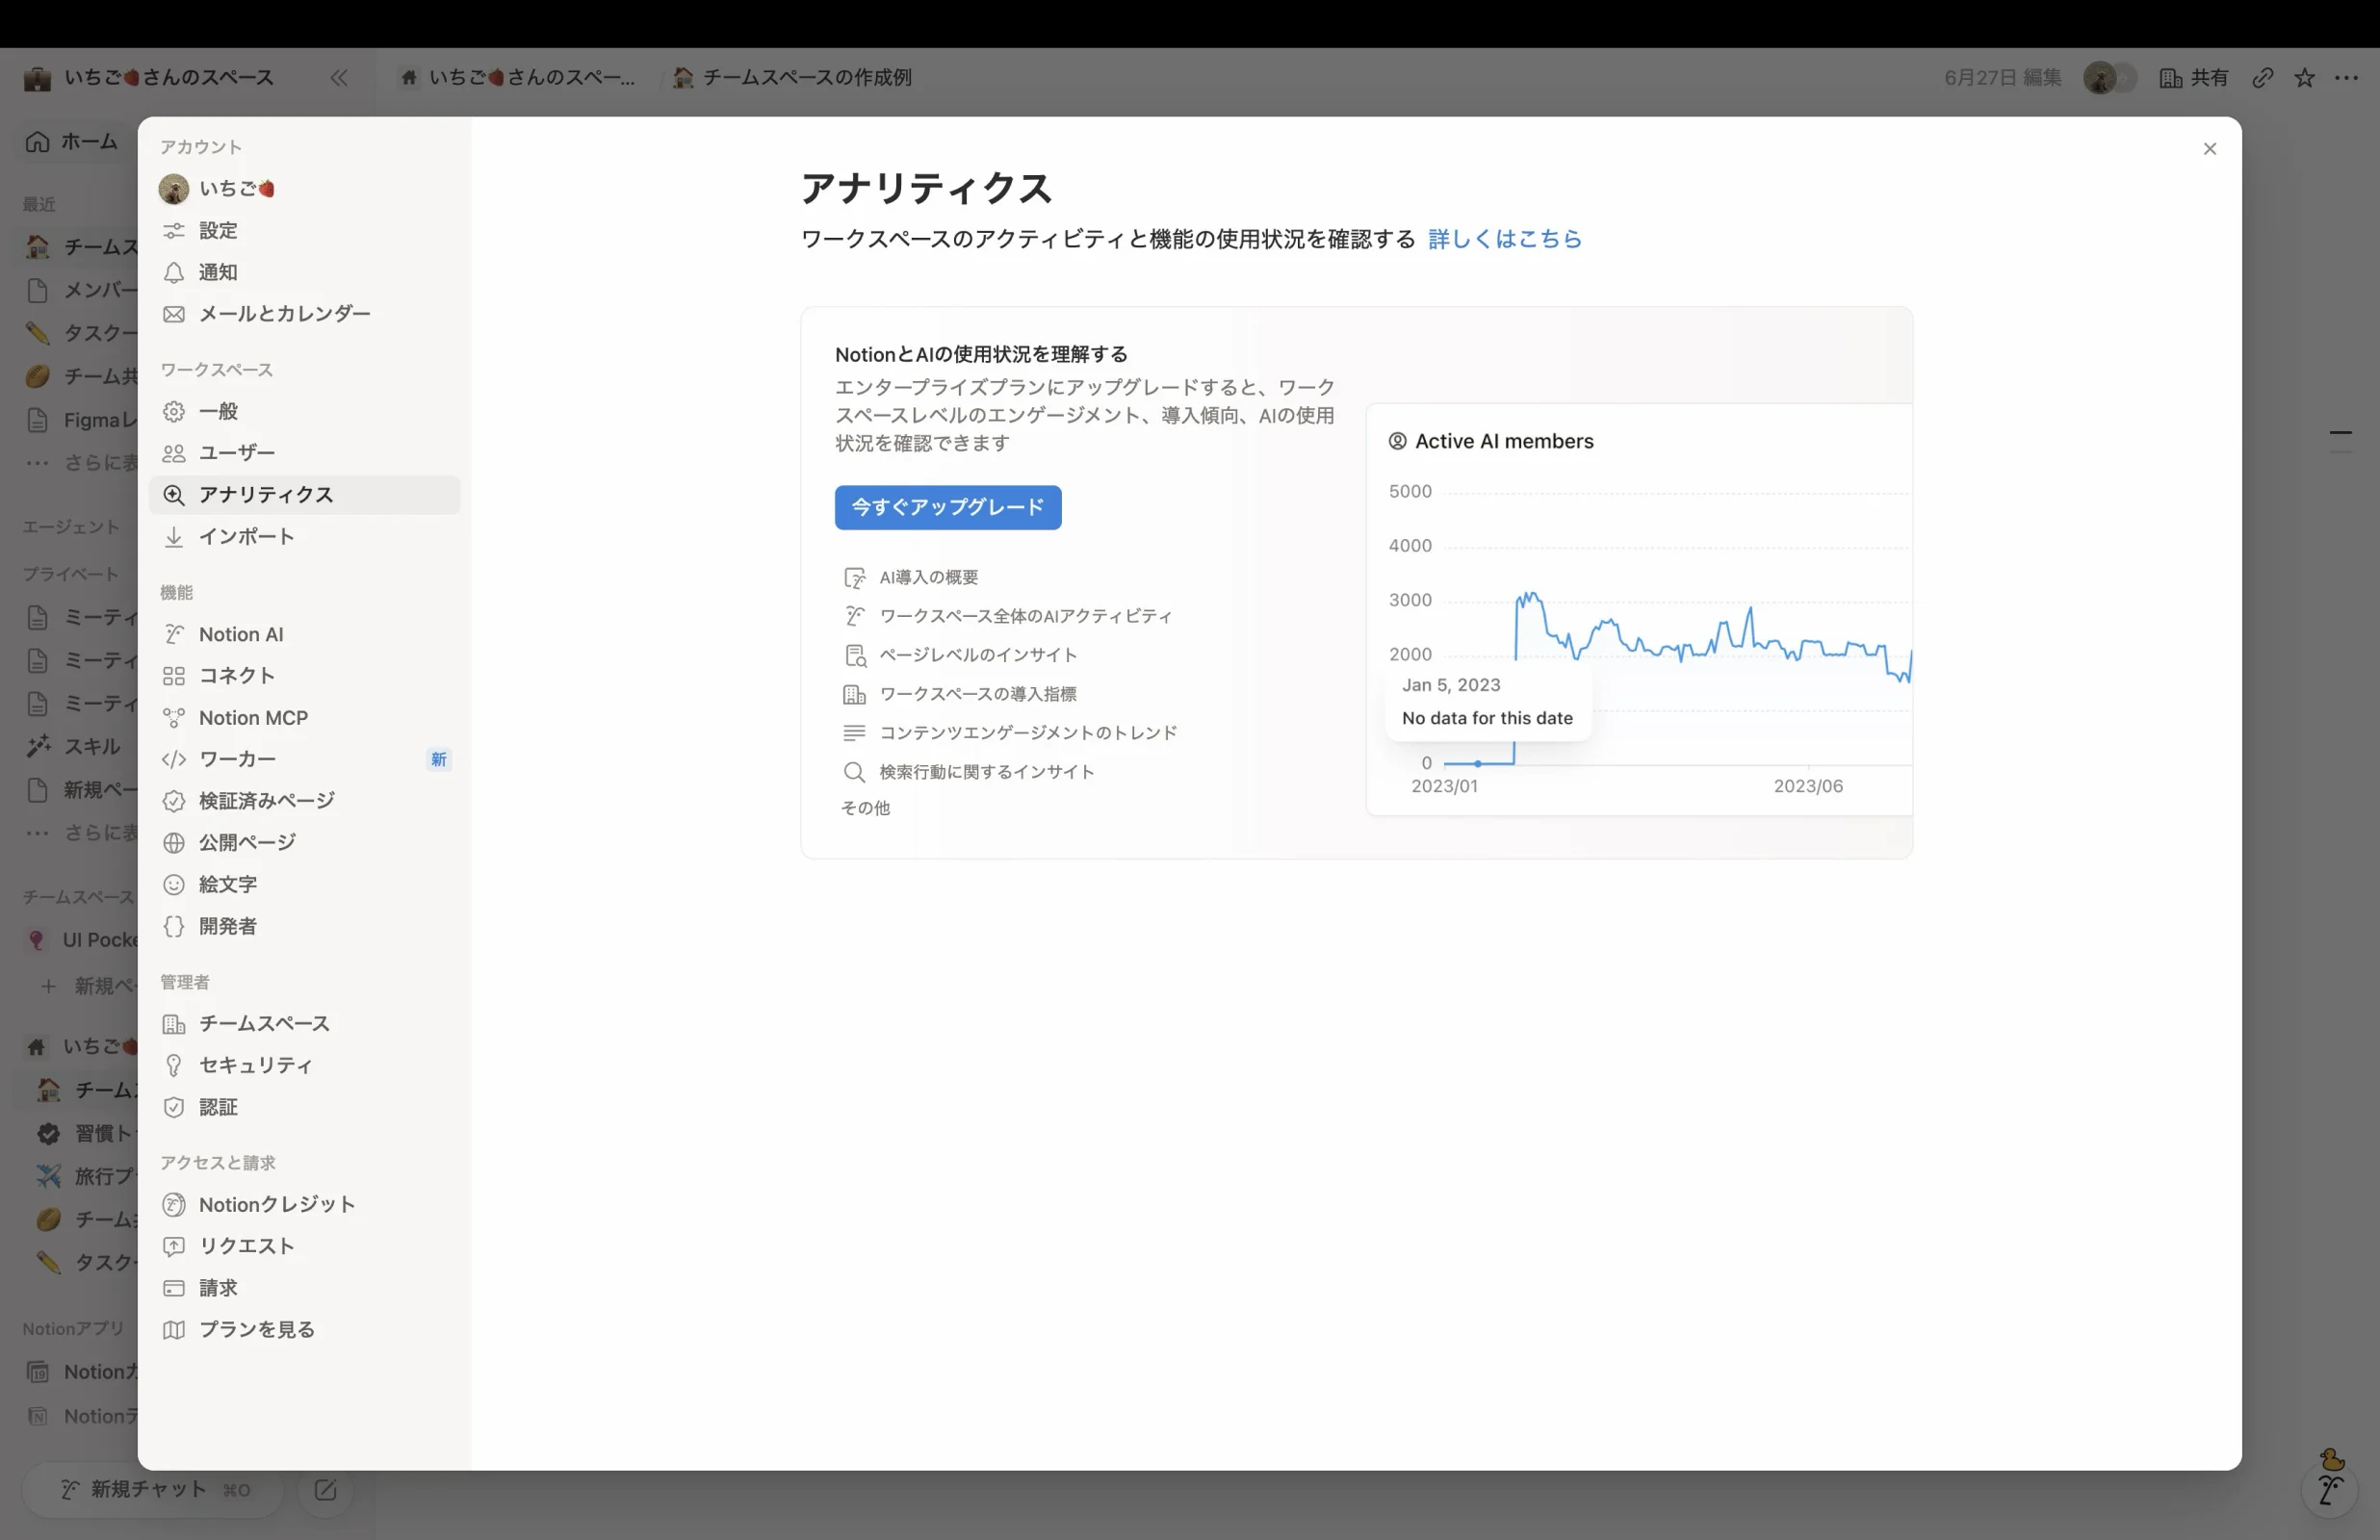Click the リクエスト icon
The height and width of the screenshot is (1540, 2380).
coord(174,1246)
